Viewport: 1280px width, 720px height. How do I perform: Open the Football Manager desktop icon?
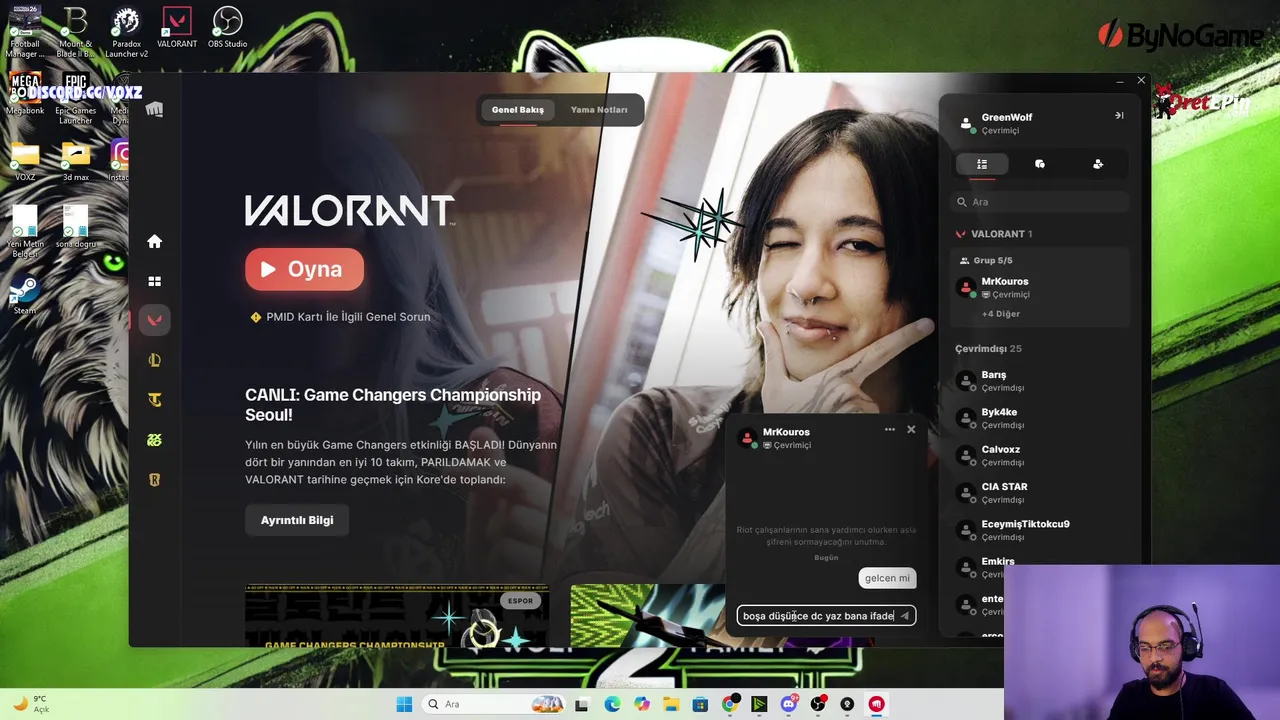[25, 31]
